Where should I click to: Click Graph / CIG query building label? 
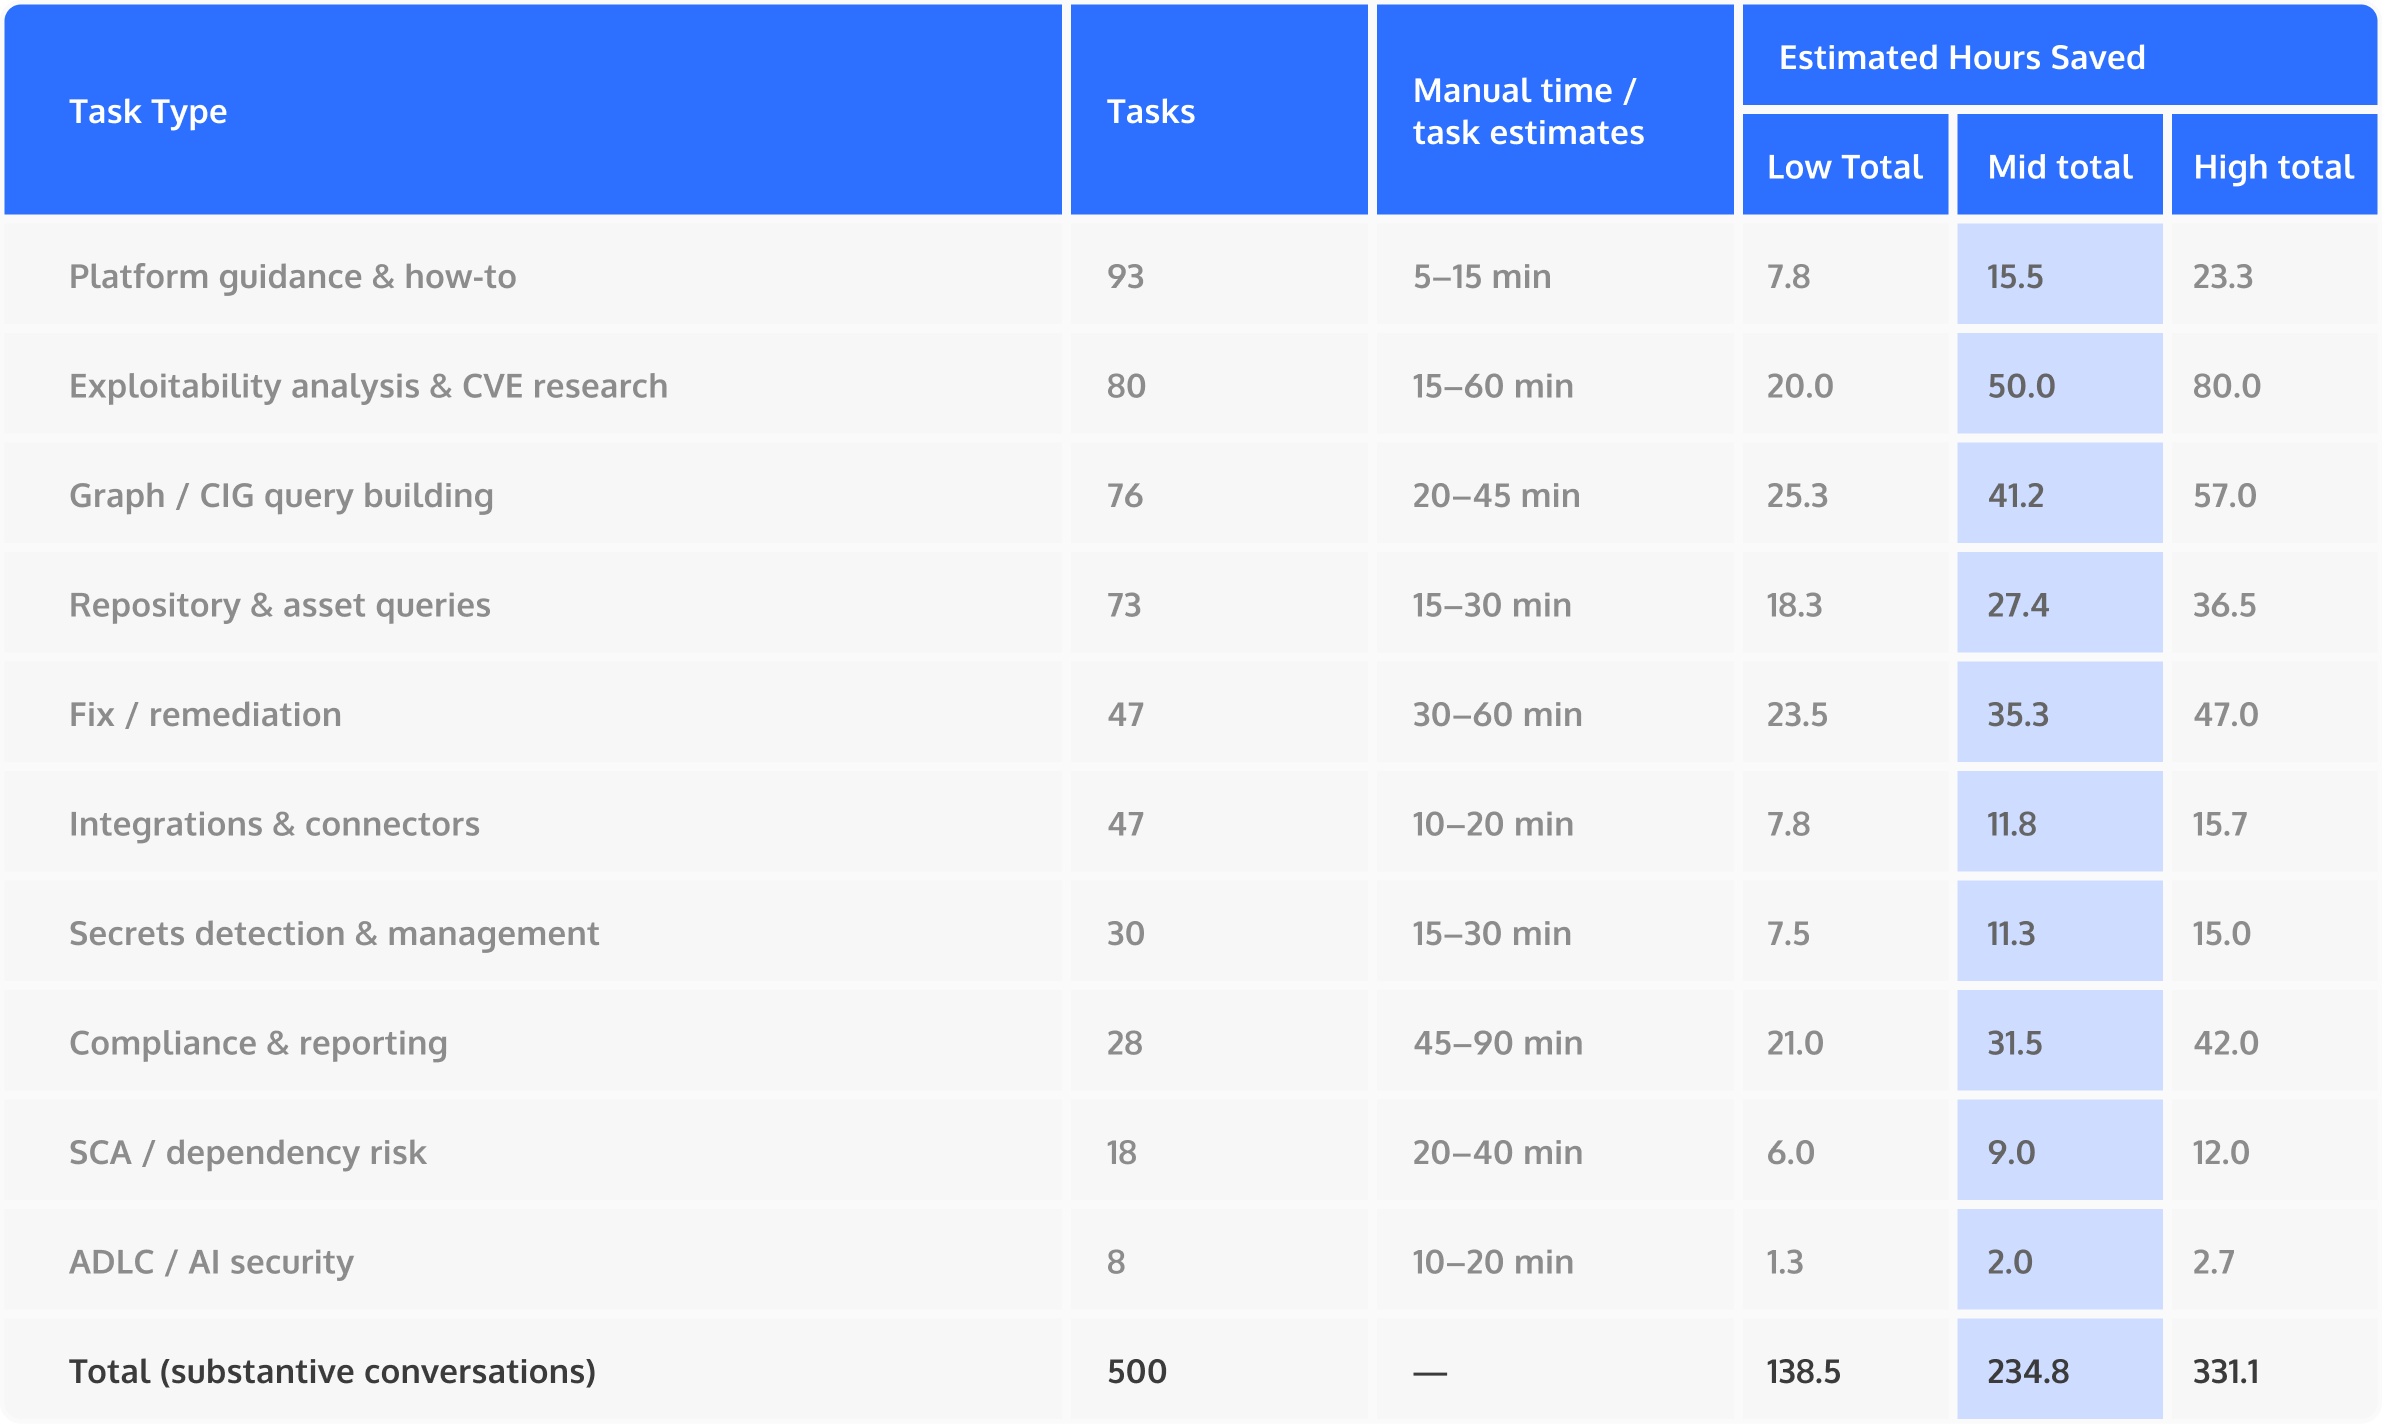tap(281, 495)
